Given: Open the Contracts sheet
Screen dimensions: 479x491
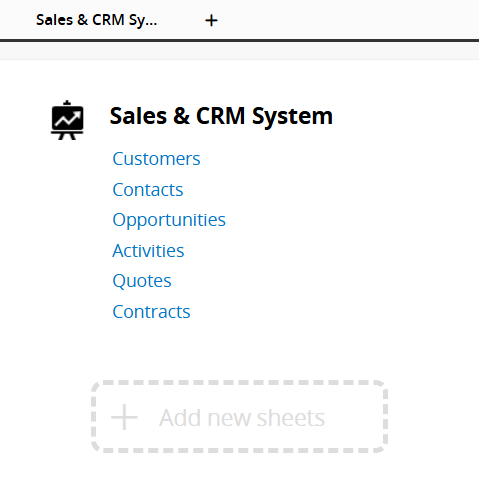Looking at the screenshot, I should 151,312.
